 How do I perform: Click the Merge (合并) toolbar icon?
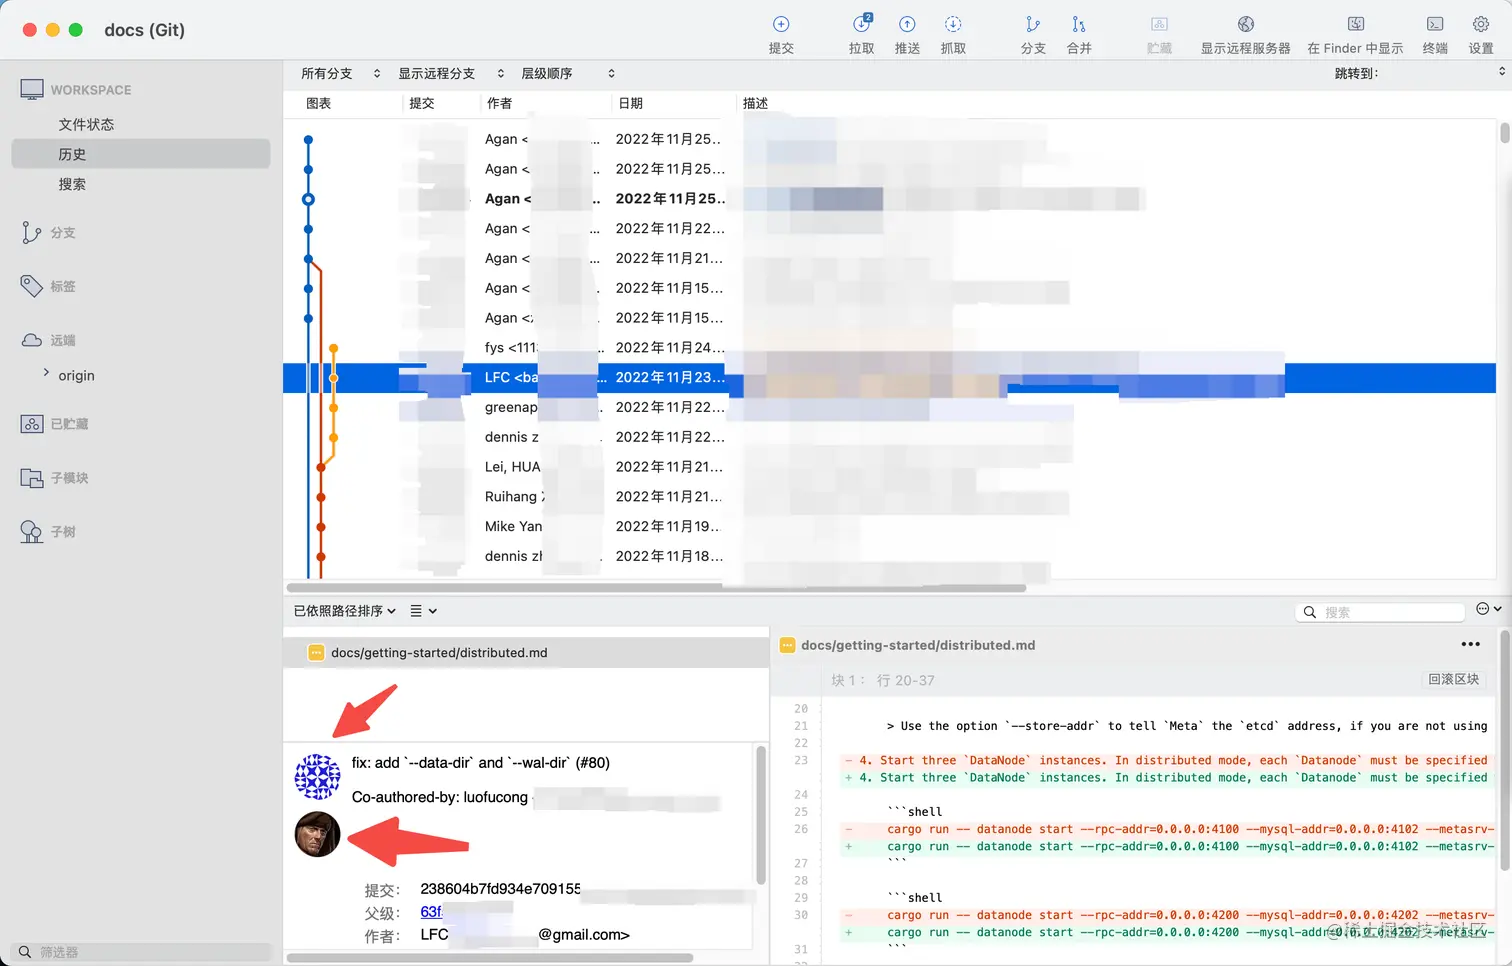click(1079, 24)
